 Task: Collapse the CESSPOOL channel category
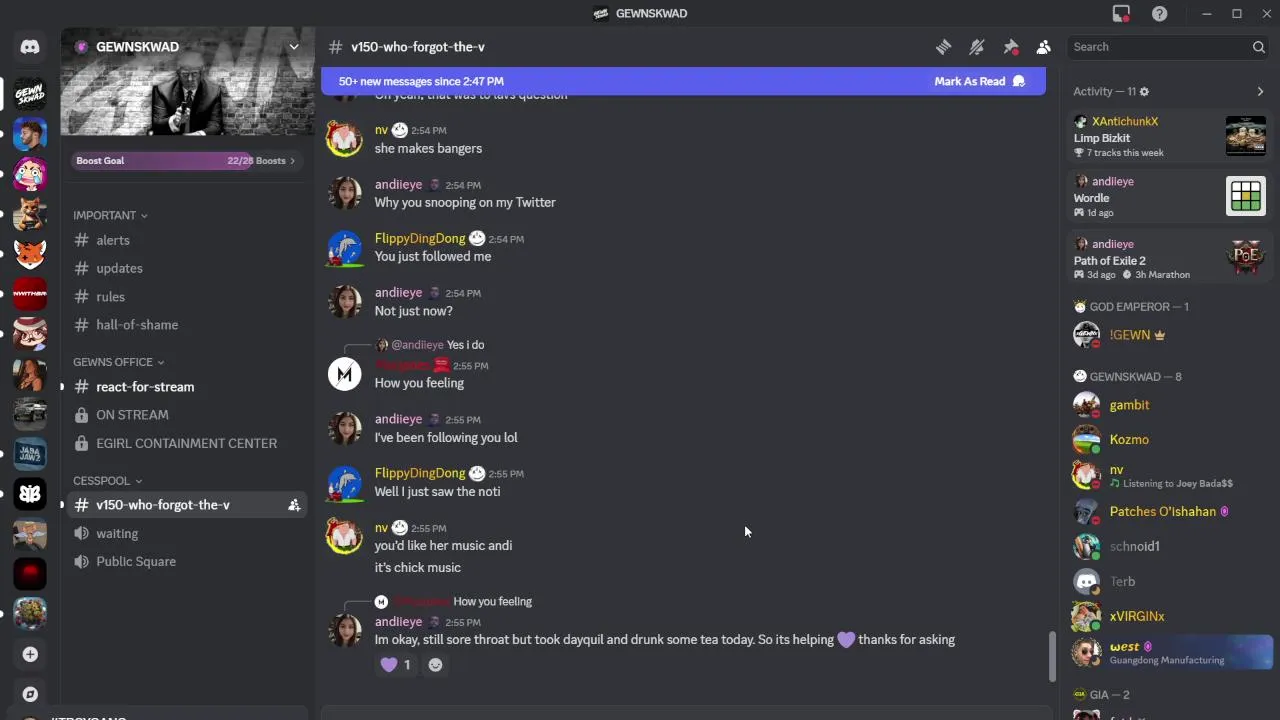pyautogui.click(x=107, y=481)
